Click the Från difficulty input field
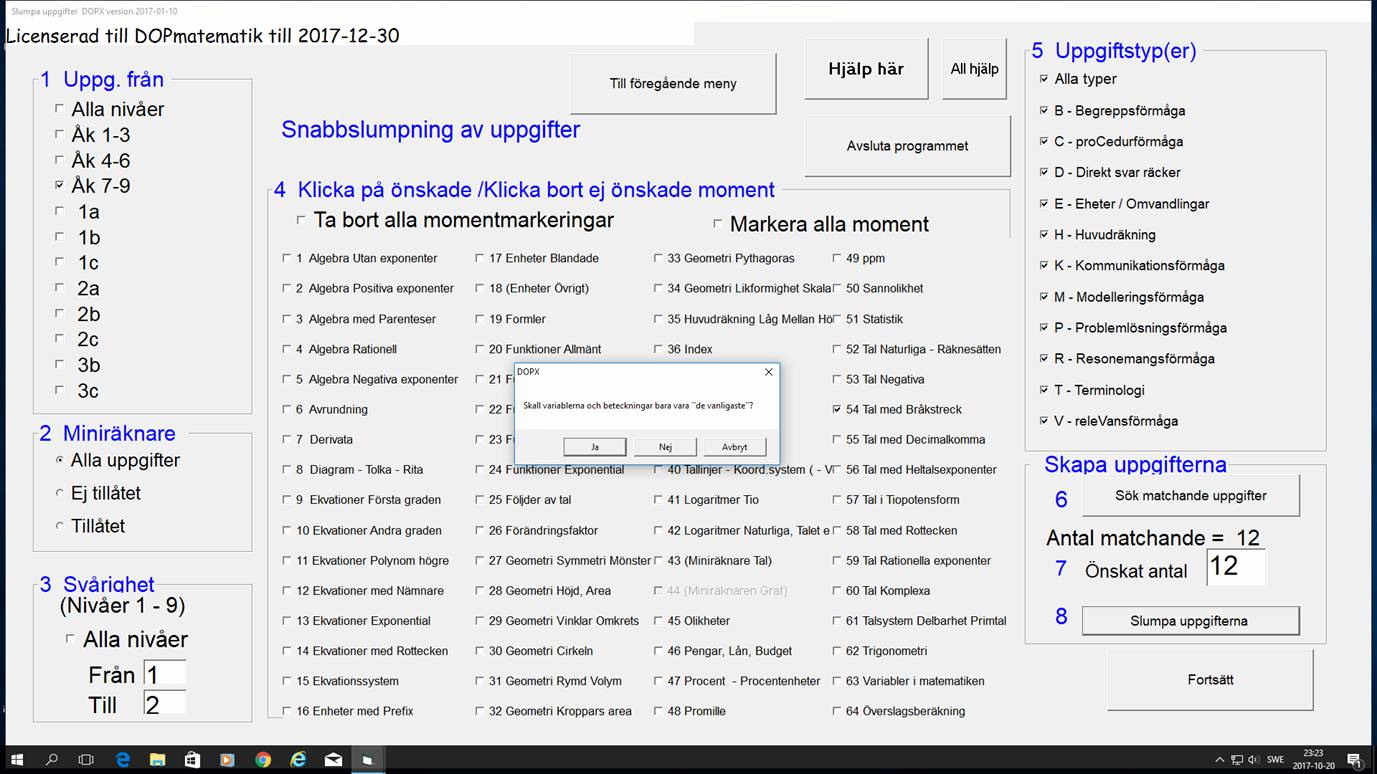 [164, 673]
